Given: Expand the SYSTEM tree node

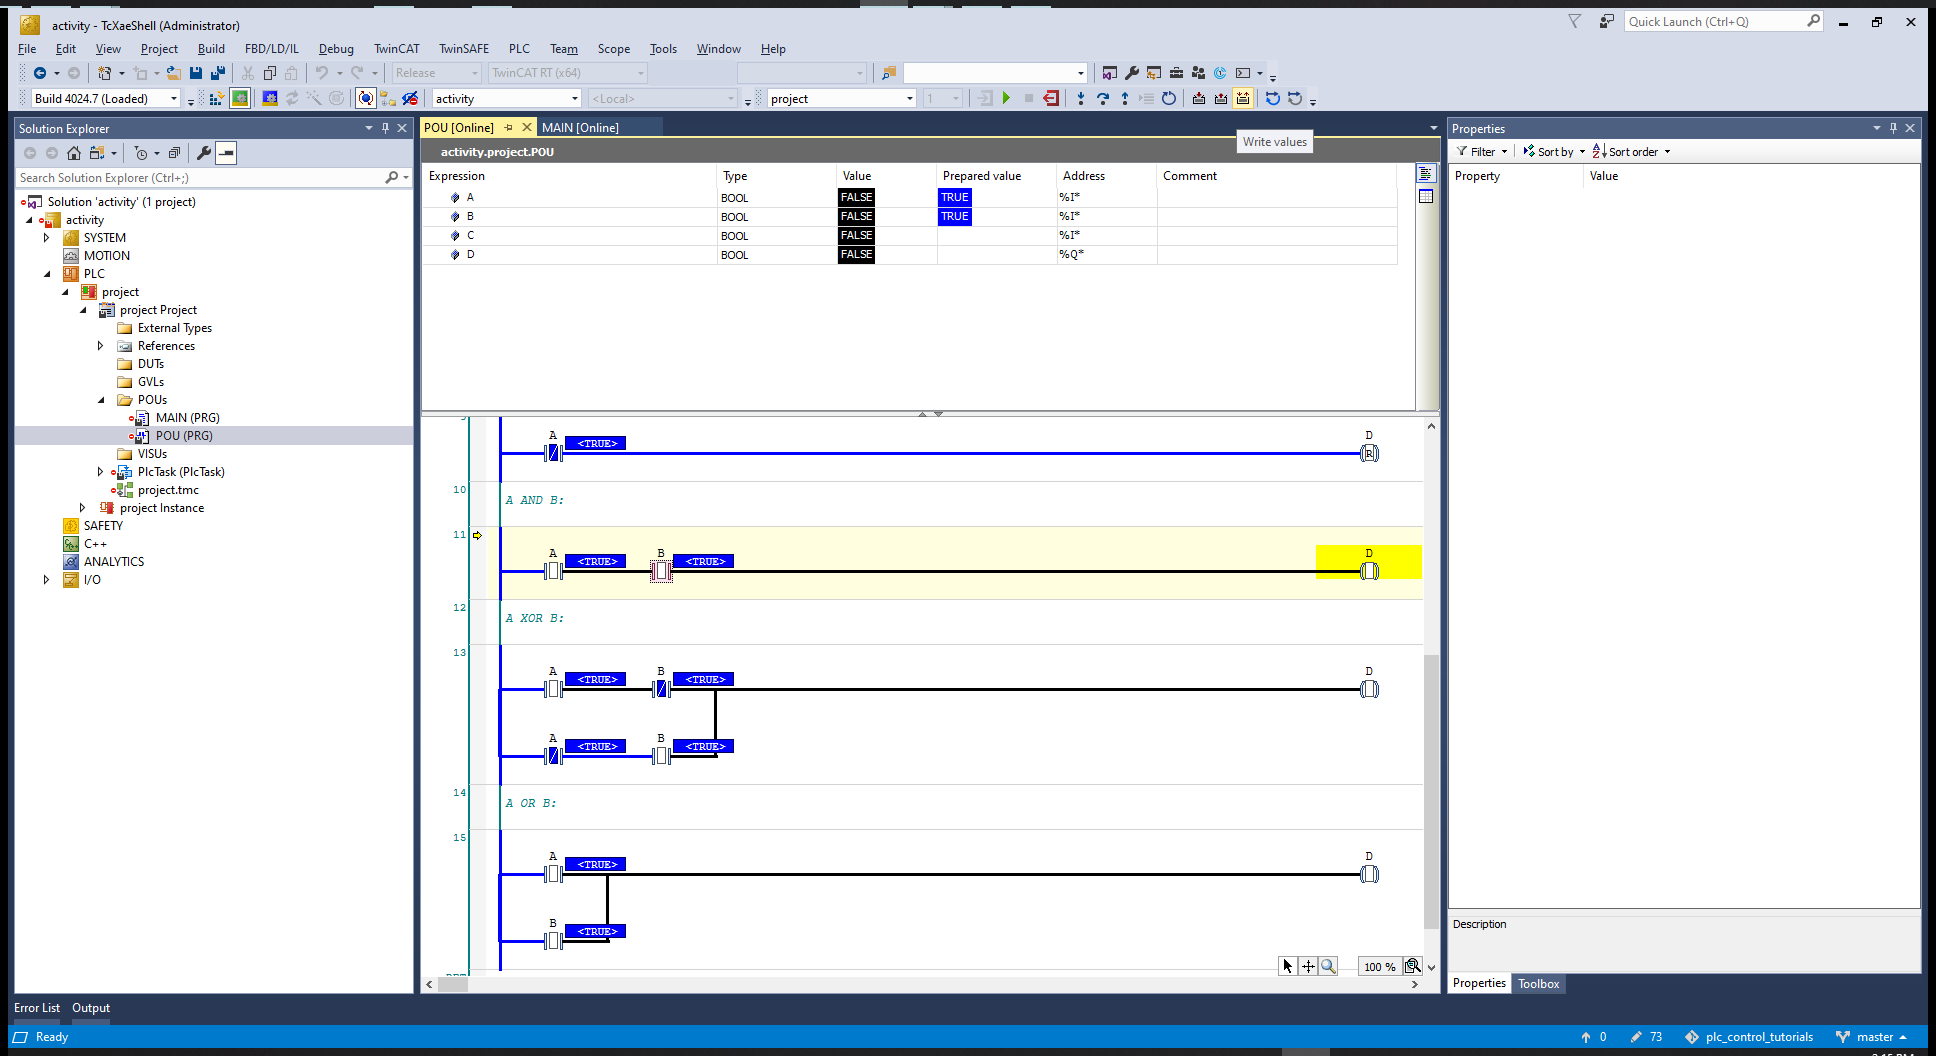Looking at the screenshot, I should point(46,238).
